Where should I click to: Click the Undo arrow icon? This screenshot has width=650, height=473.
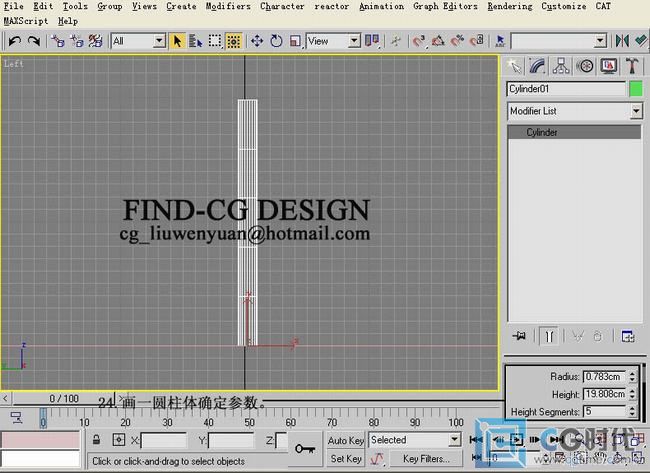coord(15,41)
